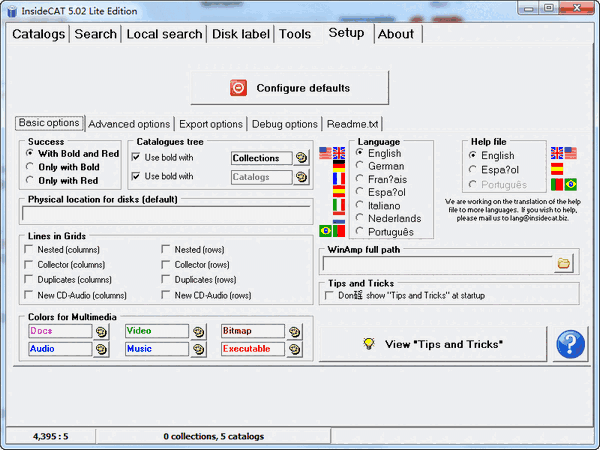Viewport: 600px width, 450px height.
Task: Browse for WinAmp path folder icon
Action: [x=564, y=263]
